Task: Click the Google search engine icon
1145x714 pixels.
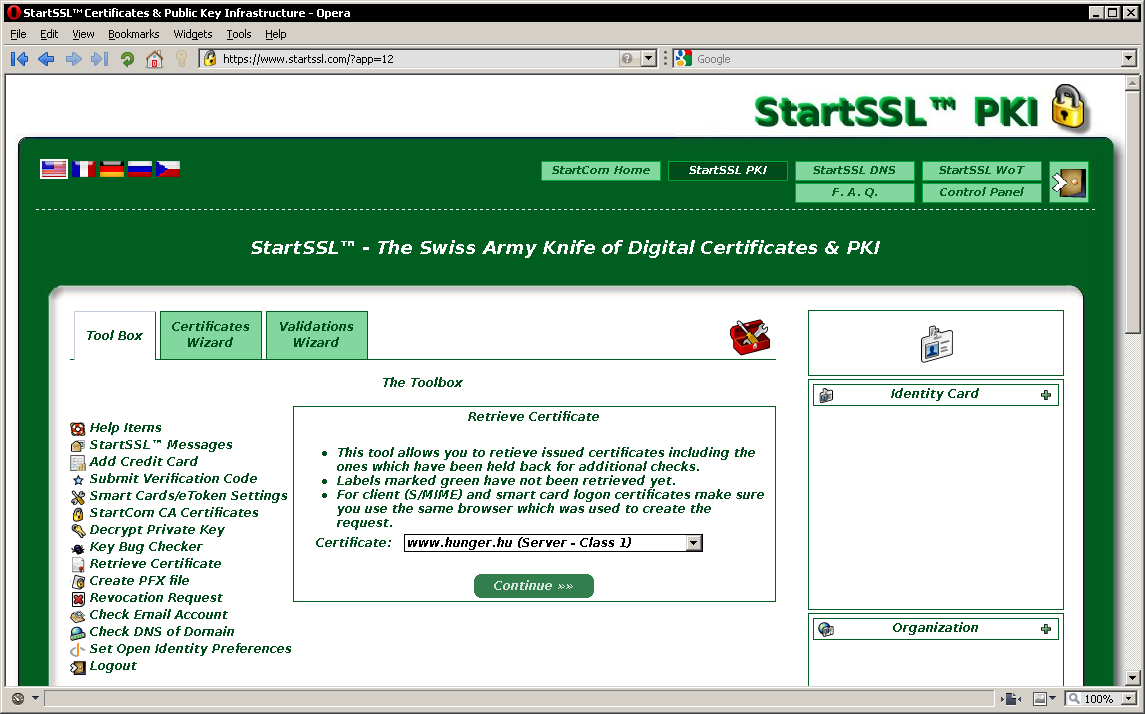Action: point(683,58)
